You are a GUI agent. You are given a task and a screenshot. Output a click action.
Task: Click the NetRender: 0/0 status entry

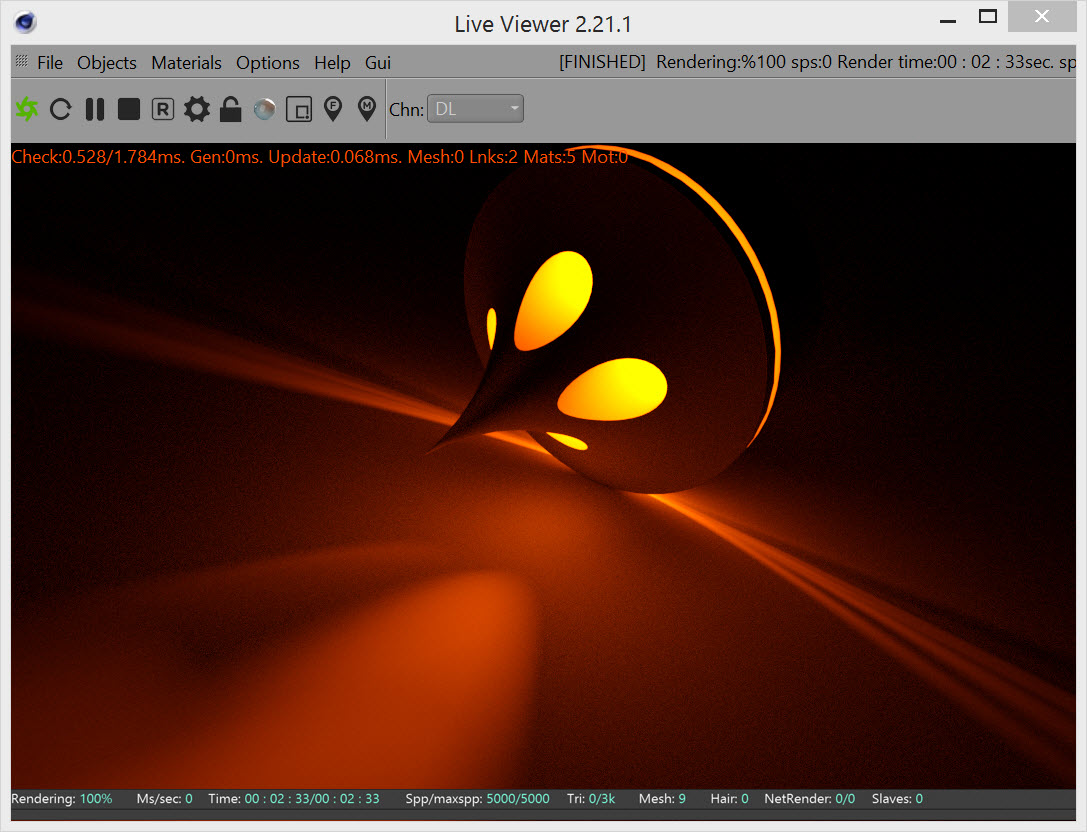tap(810, 799)
